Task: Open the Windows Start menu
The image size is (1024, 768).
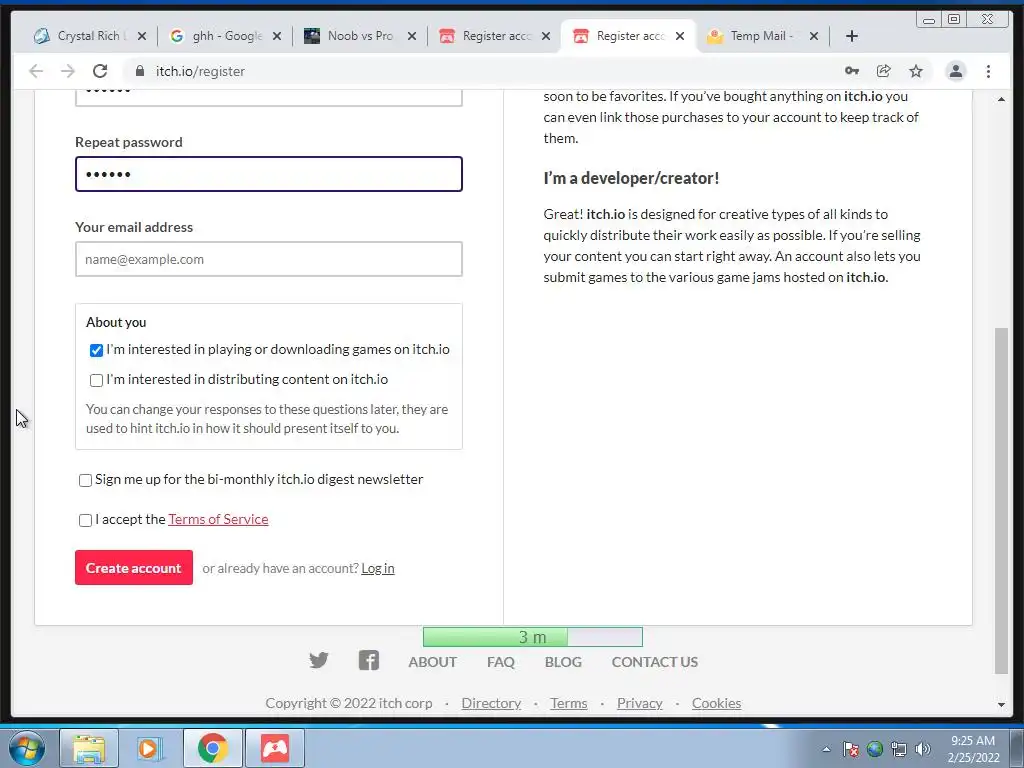Action: pos(27,748)
